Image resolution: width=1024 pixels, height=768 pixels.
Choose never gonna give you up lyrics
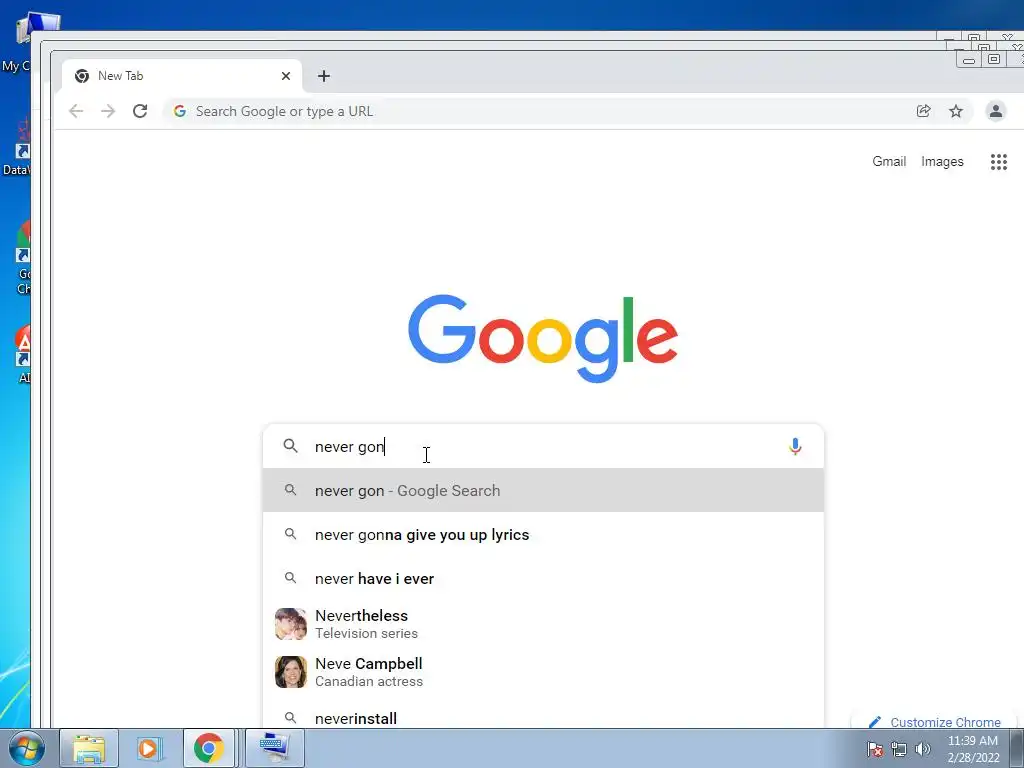pyautogui.click(x=543, y=534)
